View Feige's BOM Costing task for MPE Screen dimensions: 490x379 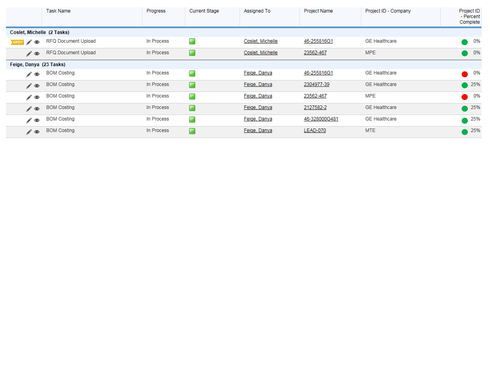point(37,97)
